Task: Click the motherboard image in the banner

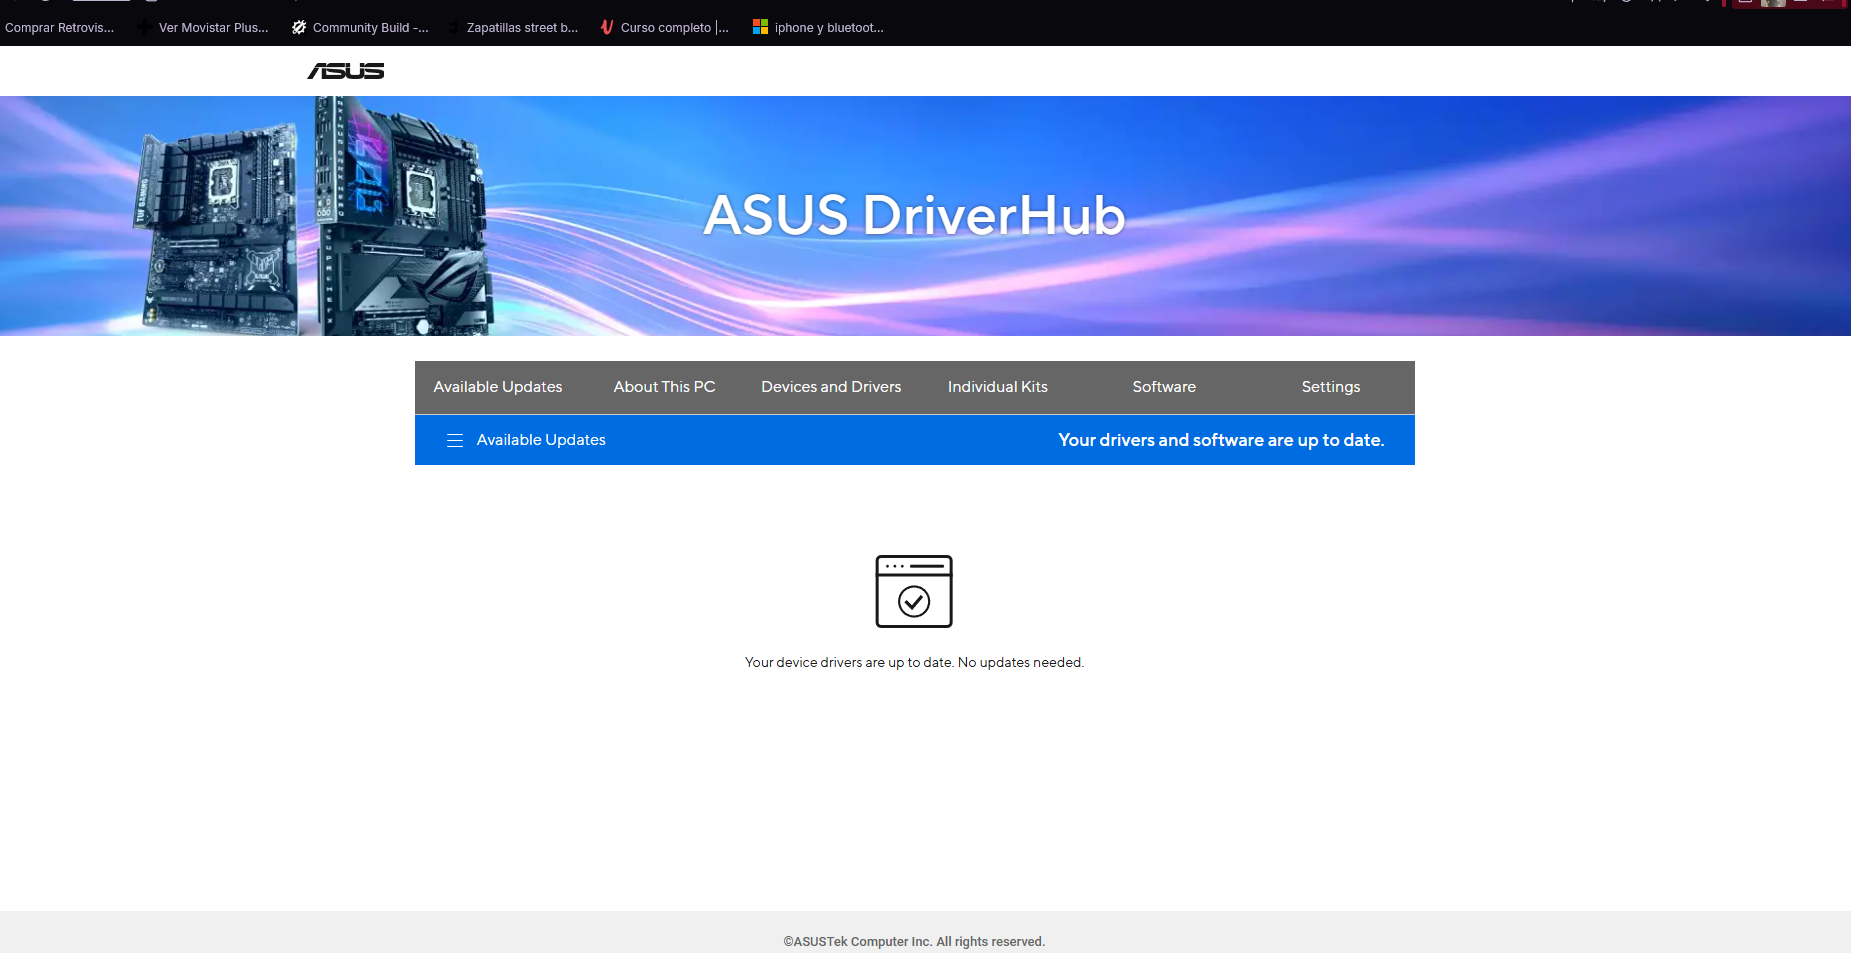Action: 315,216
